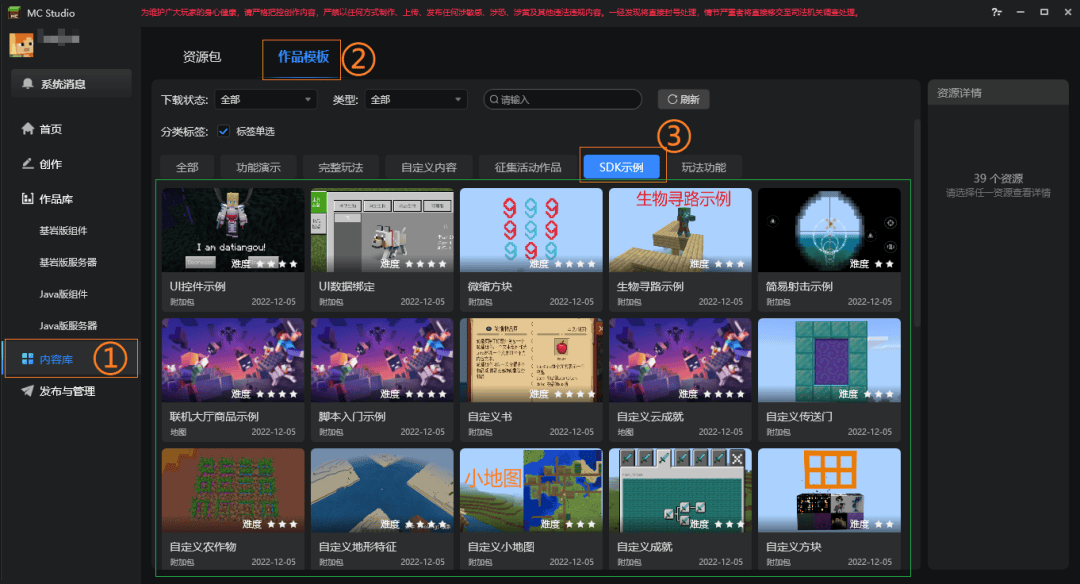Open the 类型 dropdown
Viewport: 1080px width, 584px height.
[416, 100]
